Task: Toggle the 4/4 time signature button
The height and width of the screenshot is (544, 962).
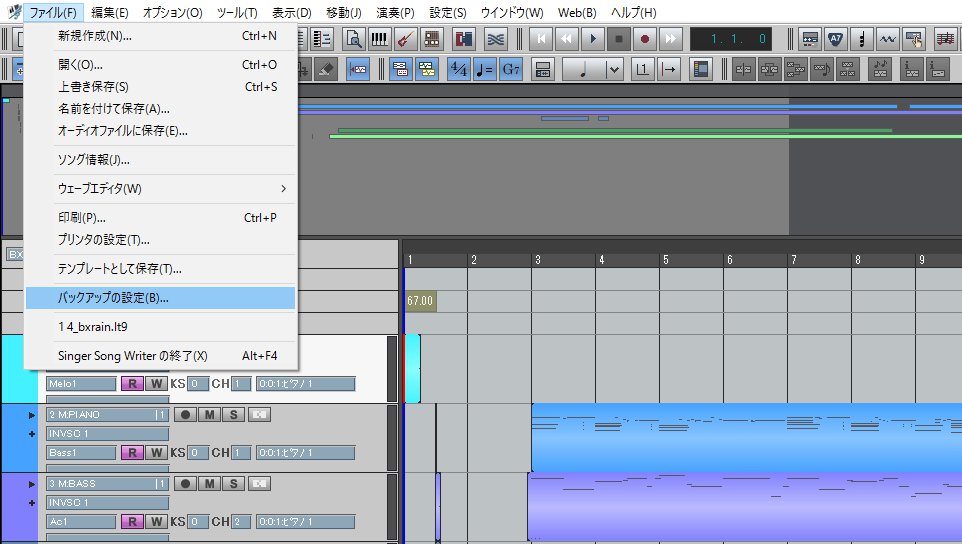Action: coord(459,69)
